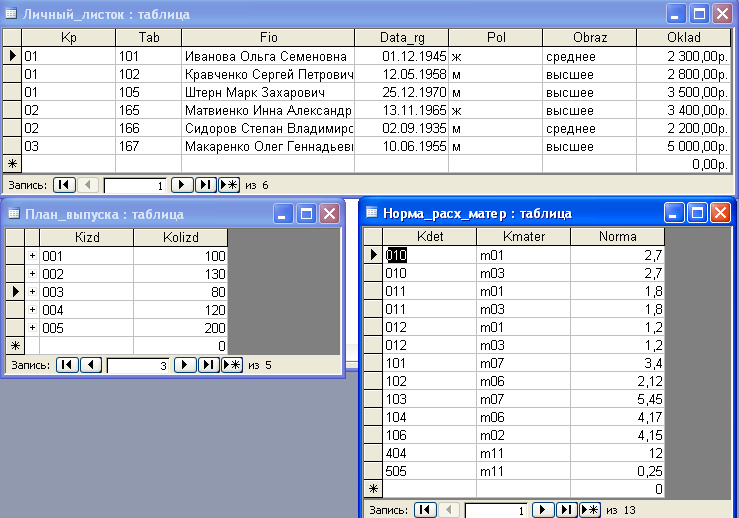Select the Kdet column header
This screenshot has width=739, height=518.
click(x=430, y=236)
